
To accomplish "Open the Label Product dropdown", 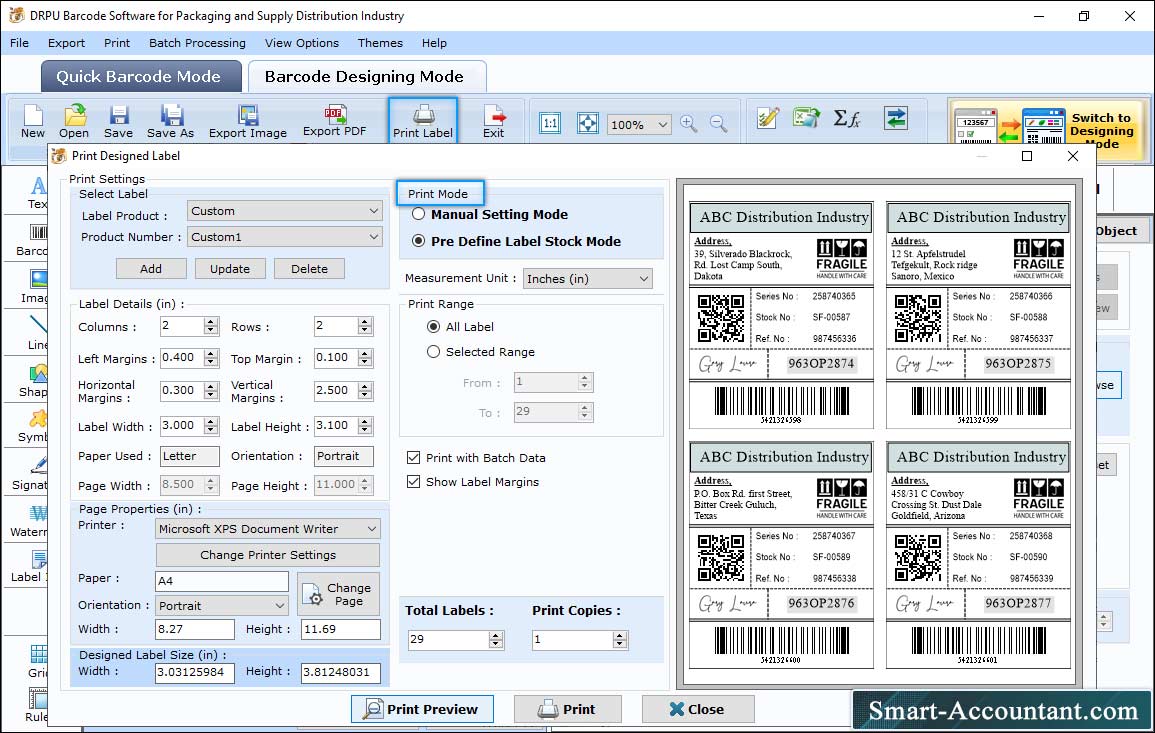I will [x=284, y=211].
